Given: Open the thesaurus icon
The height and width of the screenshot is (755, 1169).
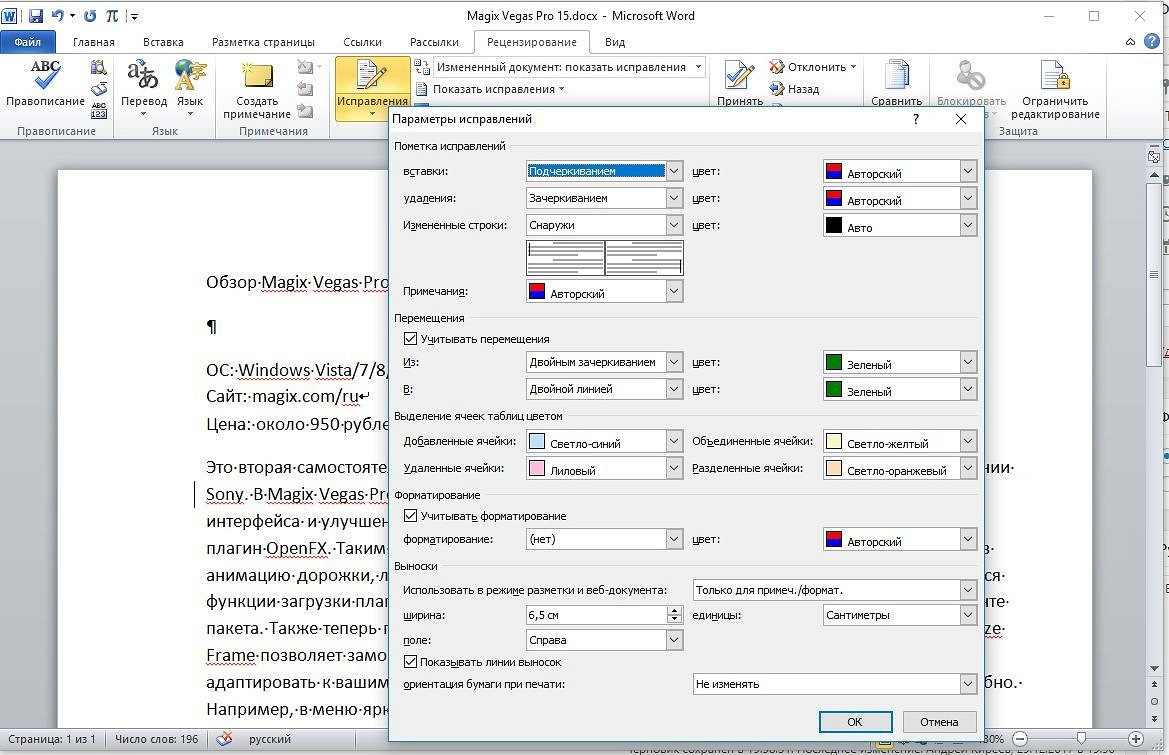Looking at the screenshot, I should pos(98,89).
